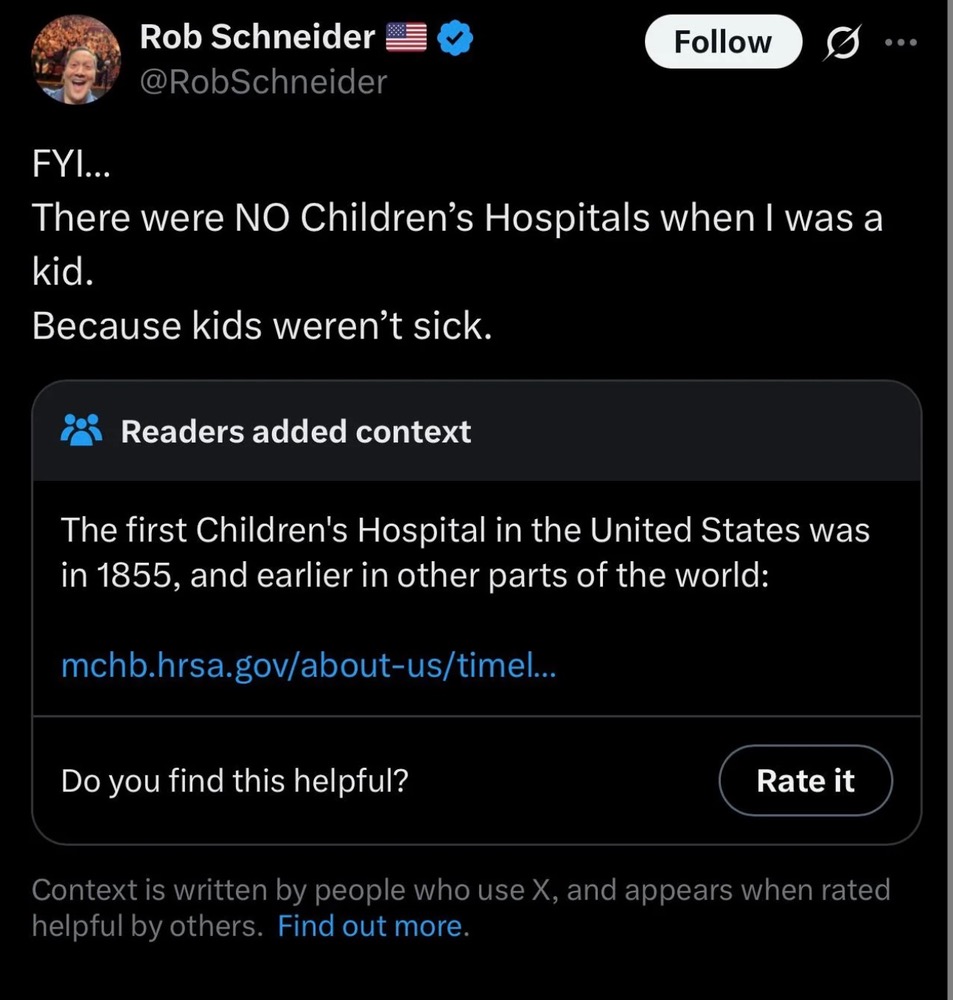Click the 'Because kids weren't sick.' line
Screen dimensions: 953x1000
coord(262,325)
